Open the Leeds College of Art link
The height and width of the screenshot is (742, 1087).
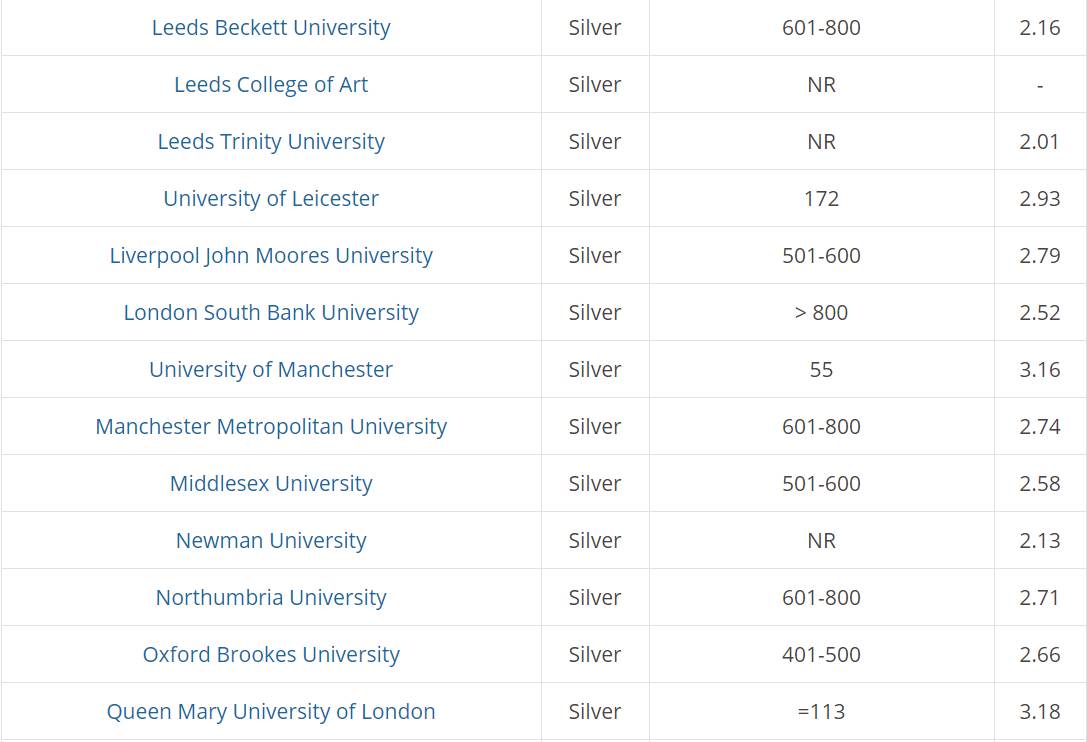271,85
